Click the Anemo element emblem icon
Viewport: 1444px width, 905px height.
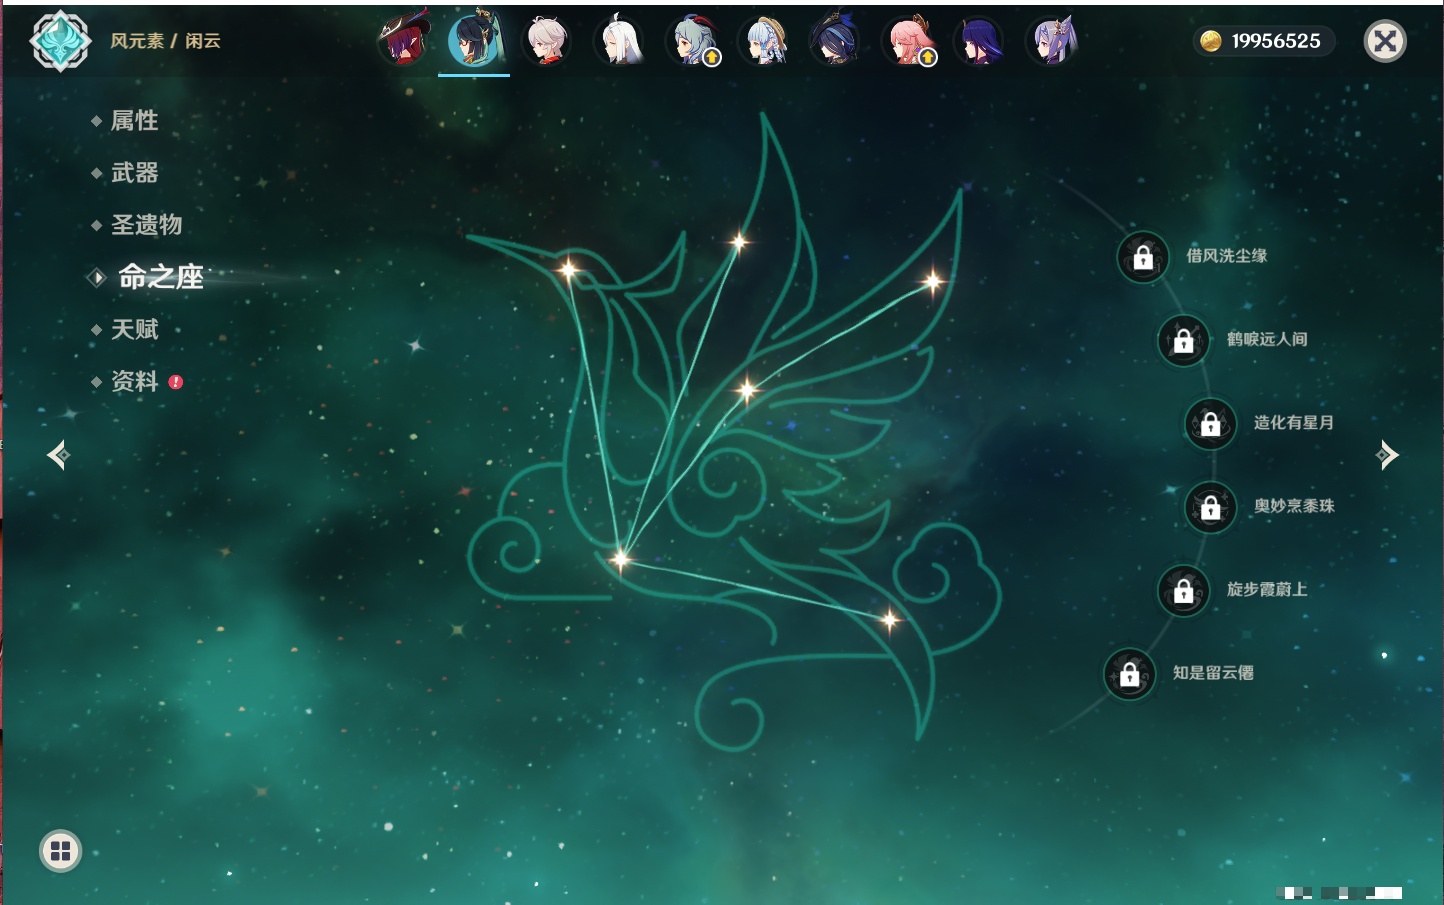[x=60, y=41]
